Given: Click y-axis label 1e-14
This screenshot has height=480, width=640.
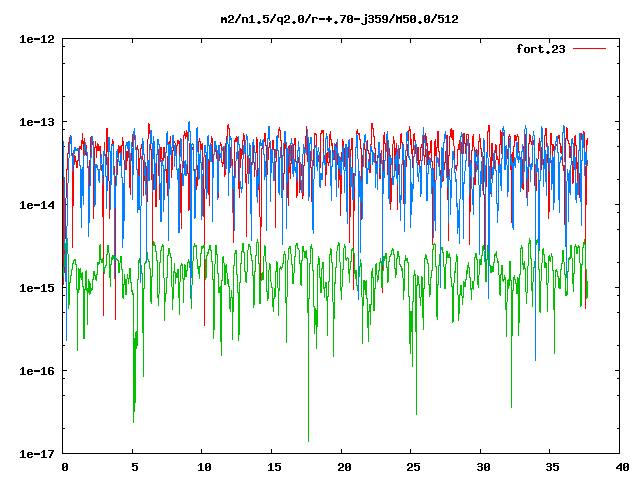Looking at the screenshot, I should [x=37, y=205].
